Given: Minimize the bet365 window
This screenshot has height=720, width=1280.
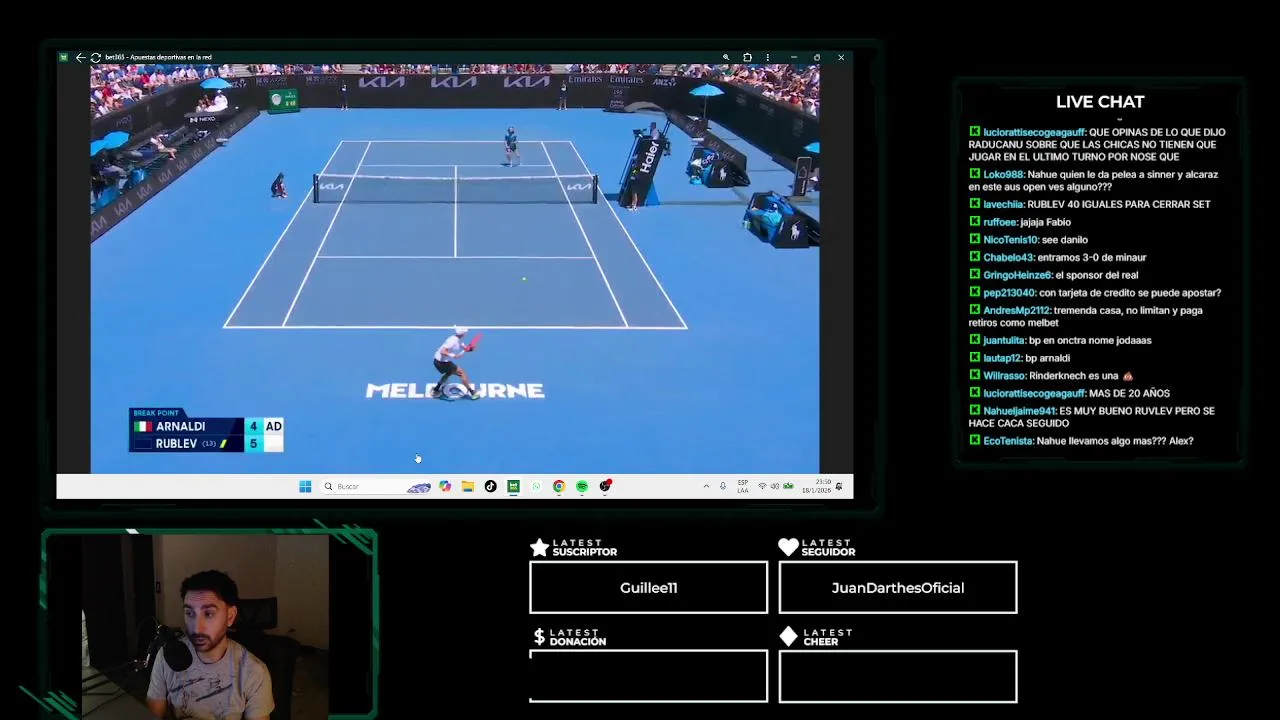Looking at the screenshot, I should 793,57.
